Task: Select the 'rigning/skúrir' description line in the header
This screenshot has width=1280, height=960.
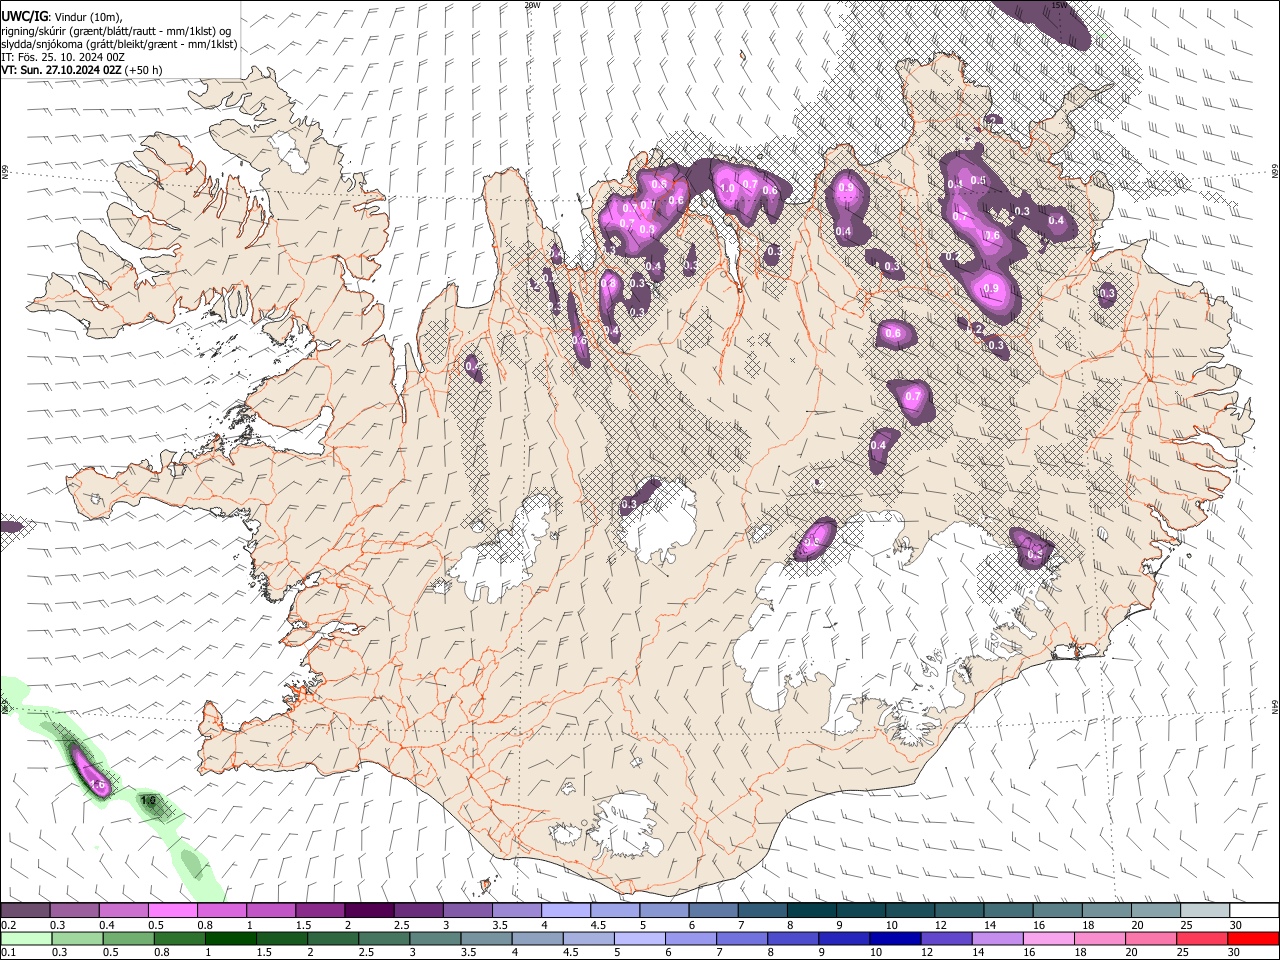Action: [116, 30]
